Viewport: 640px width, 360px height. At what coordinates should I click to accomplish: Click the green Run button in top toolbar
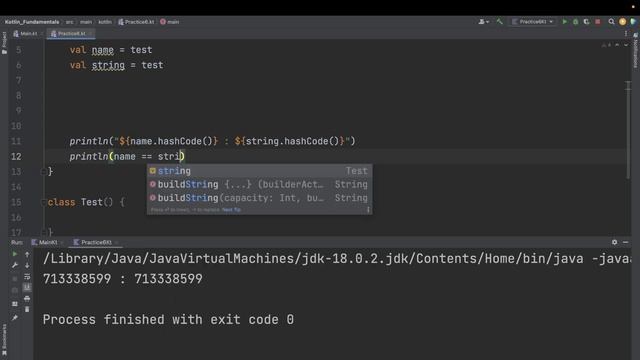pyautogui.click(x=564, y=22)
